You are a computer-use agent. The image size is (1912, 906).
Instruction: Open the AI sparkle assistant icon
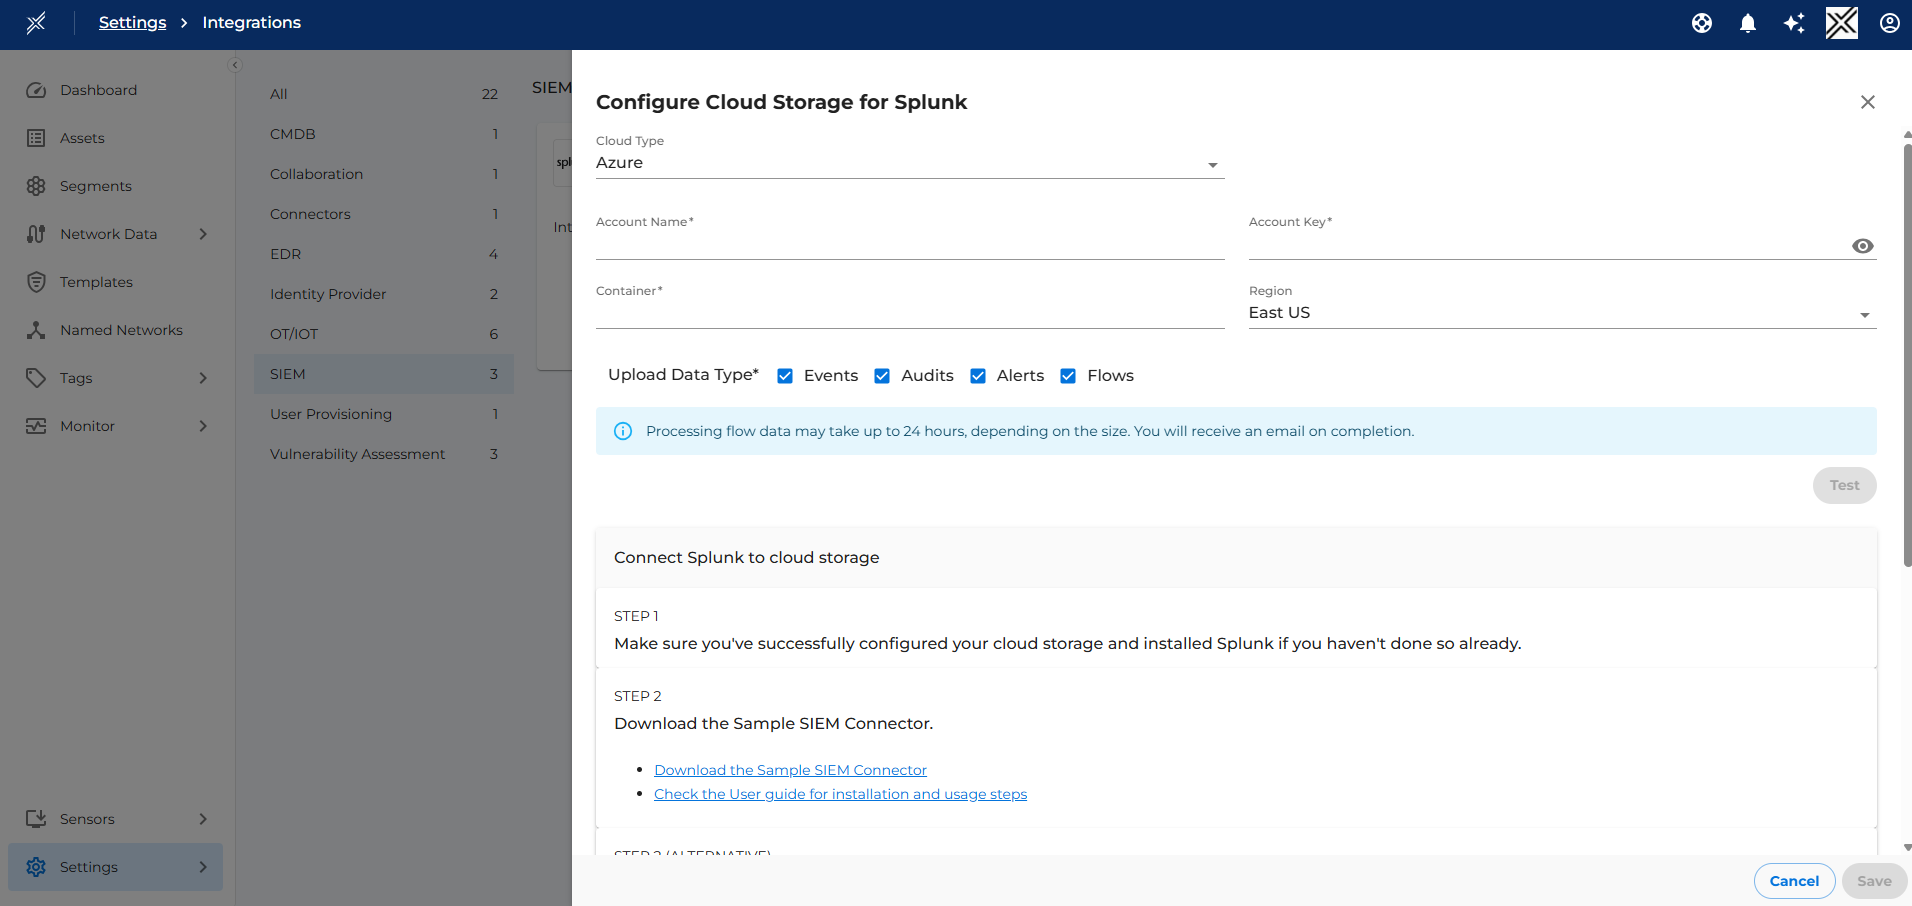[x=1794, y=23]
